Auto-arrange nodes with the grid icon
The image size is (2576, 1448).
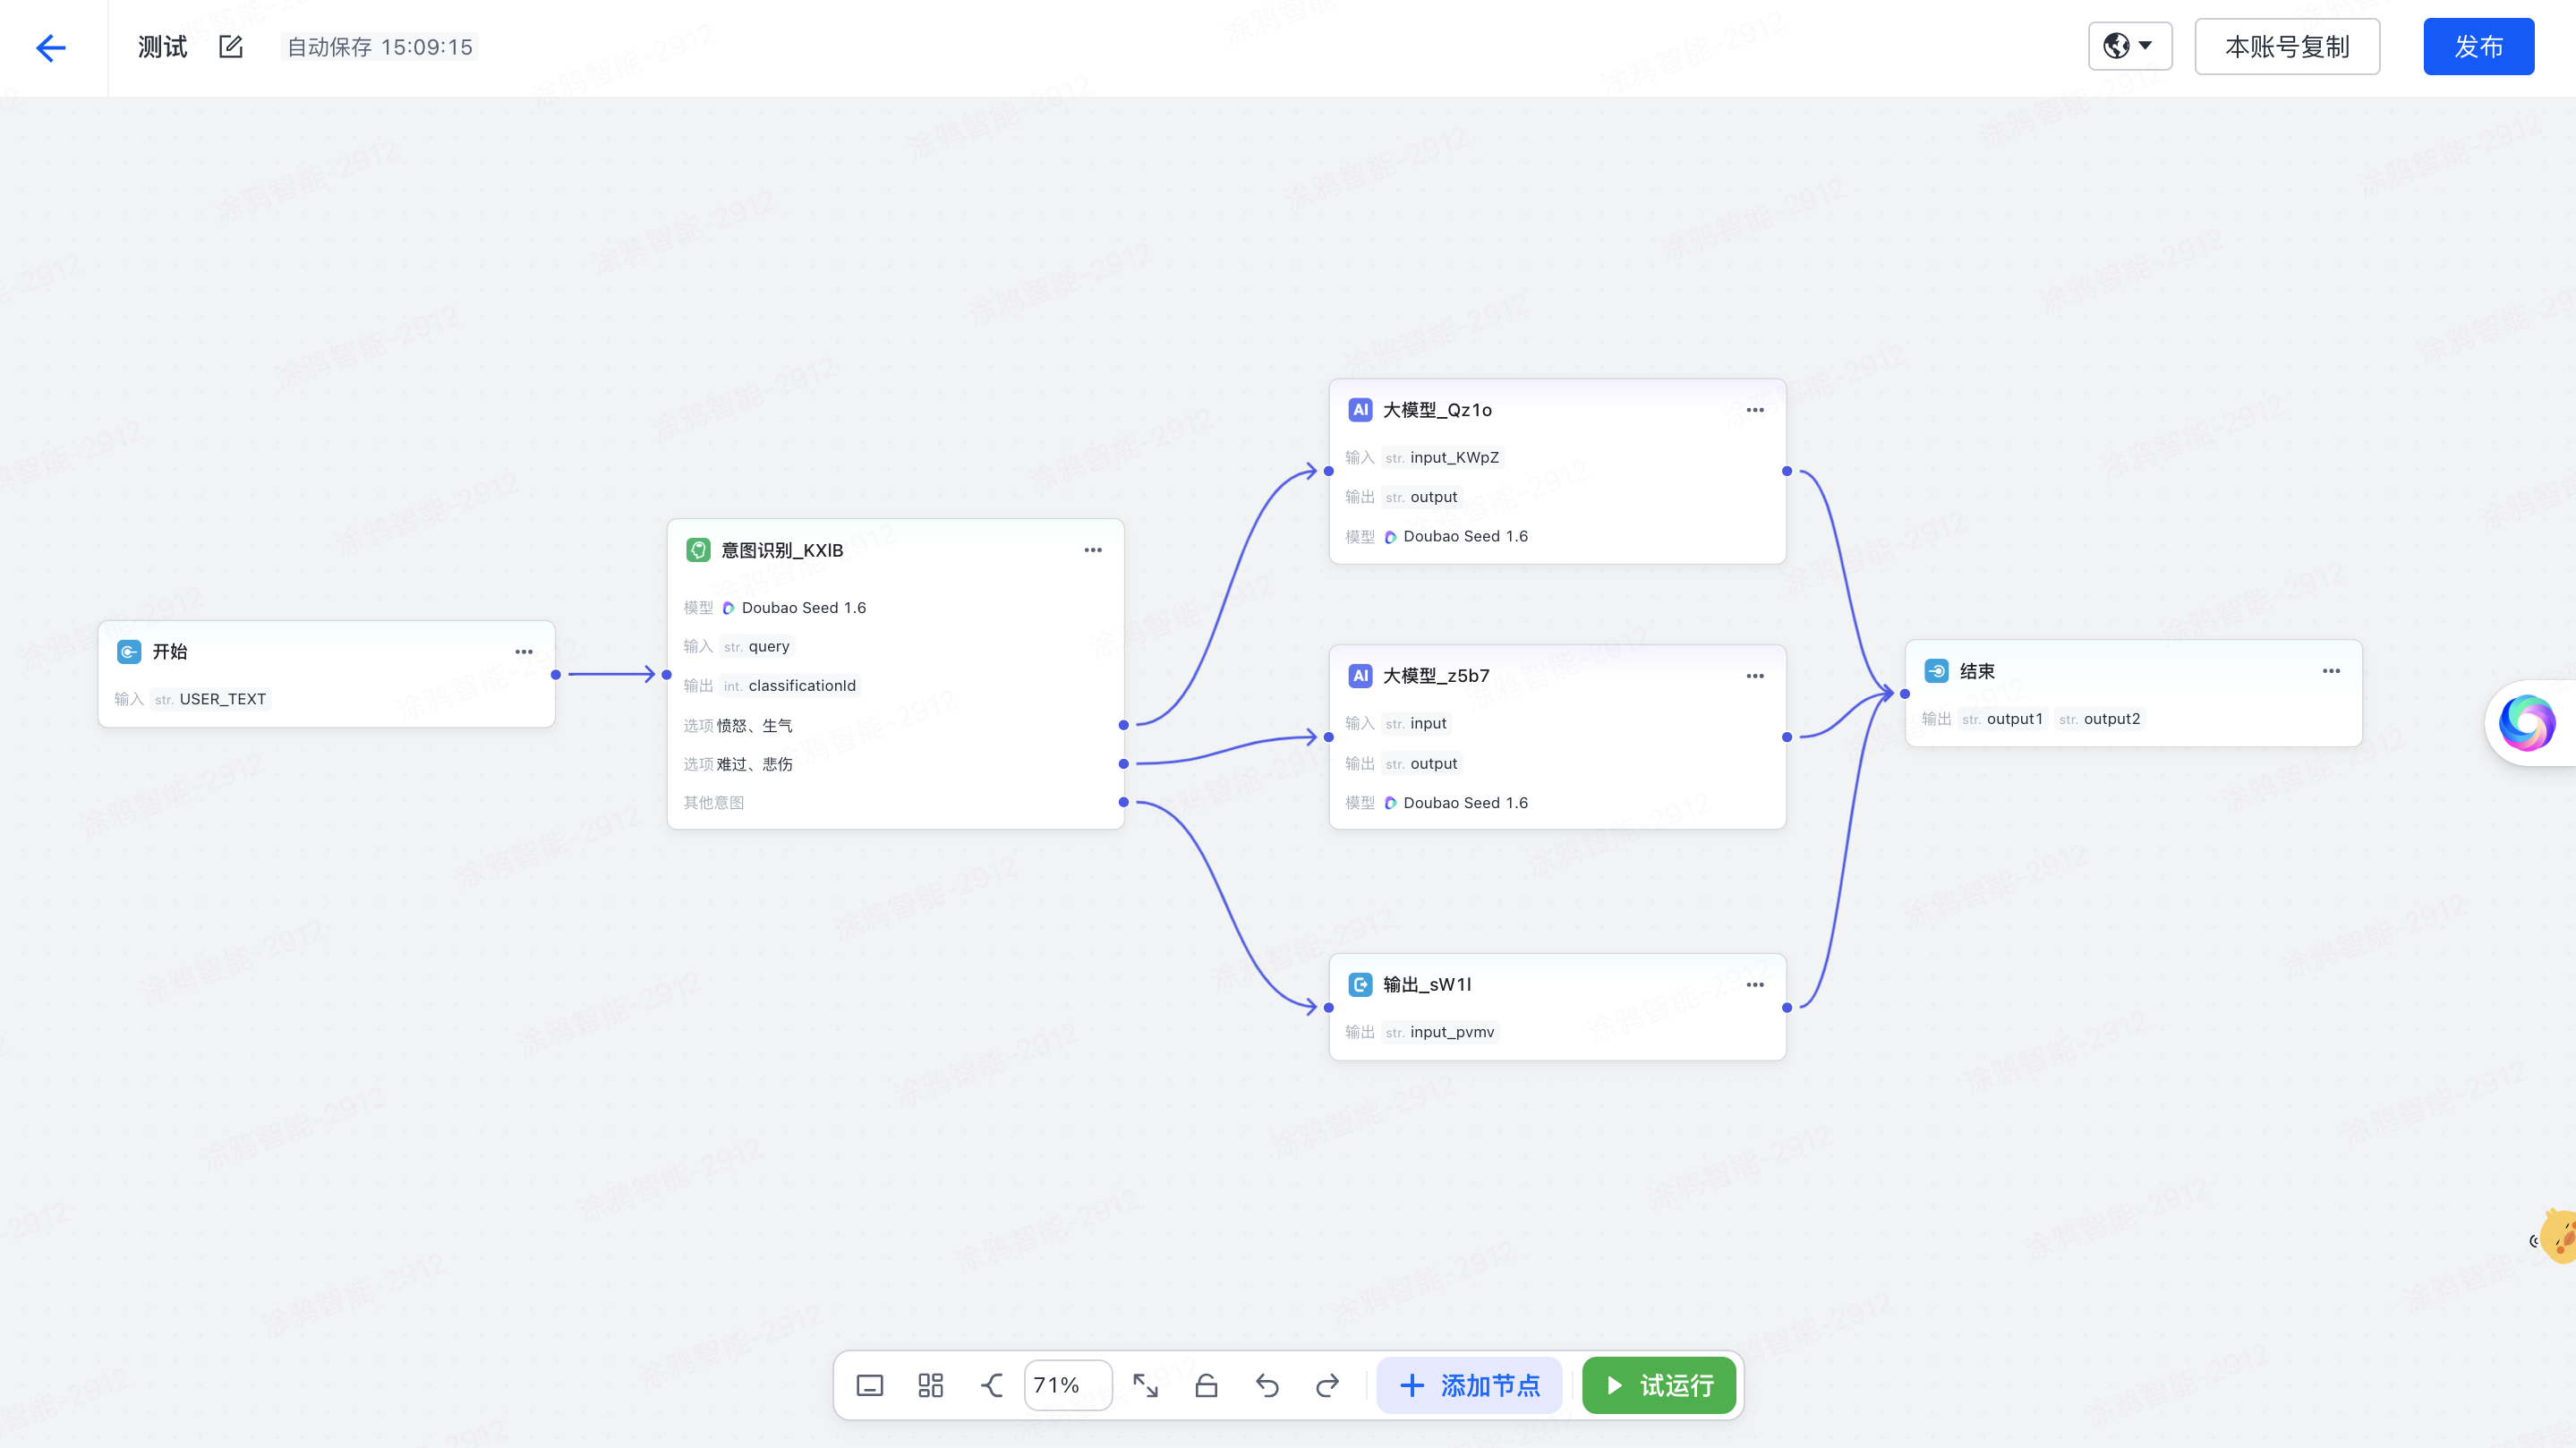tap(931, 1385)
